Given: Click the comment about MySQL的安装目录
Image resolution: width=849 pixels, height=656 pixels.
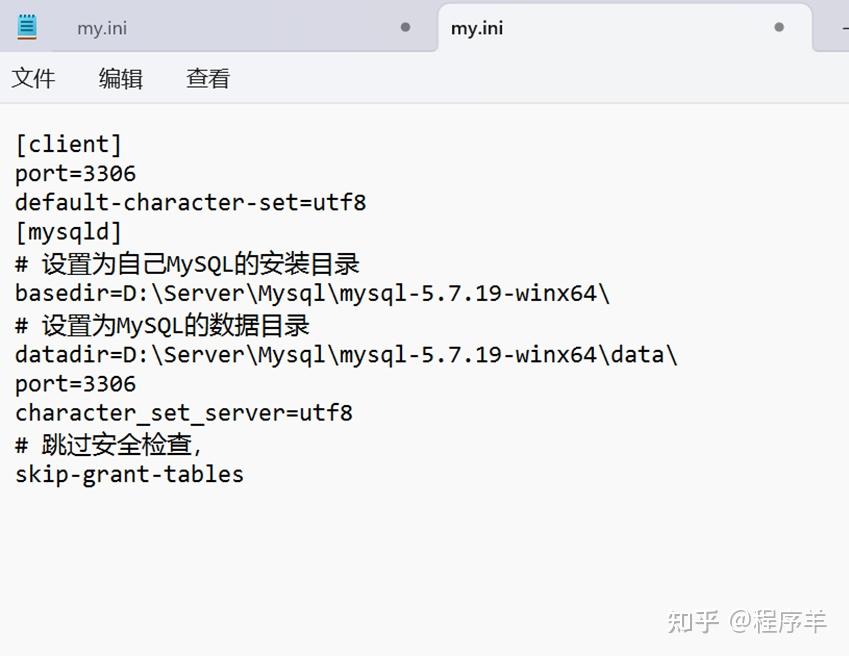Looking at the screenshot, I should [x=187, y=264].
